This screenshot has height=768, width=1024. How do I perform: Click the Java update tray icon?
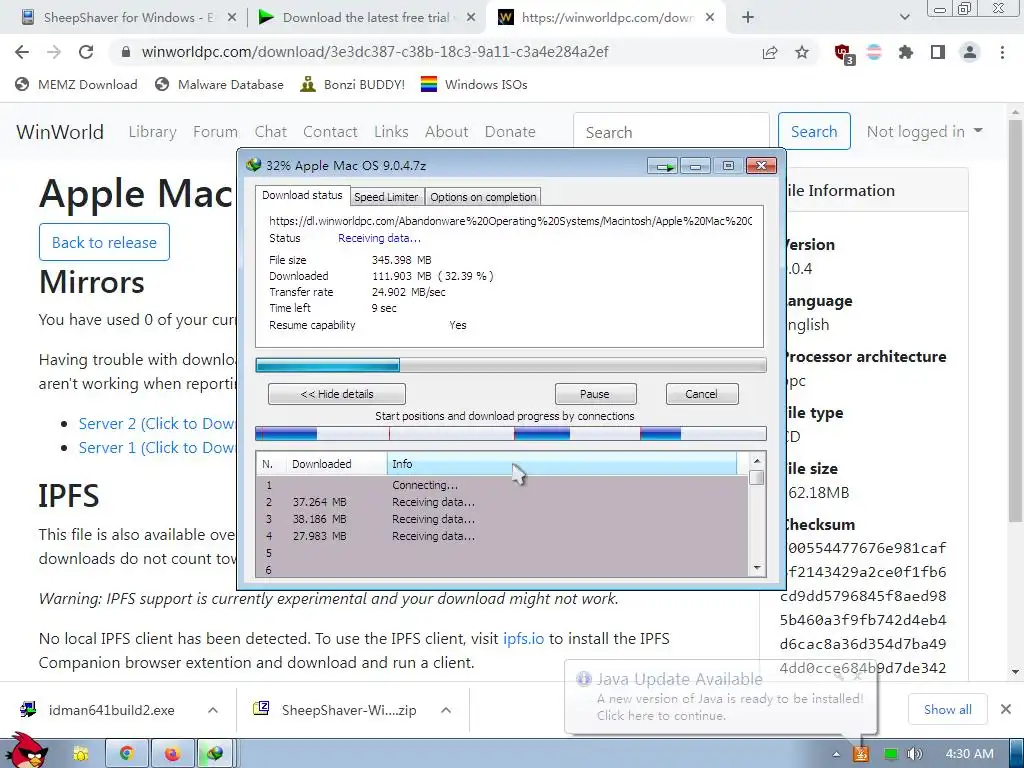tap(861, 754)
